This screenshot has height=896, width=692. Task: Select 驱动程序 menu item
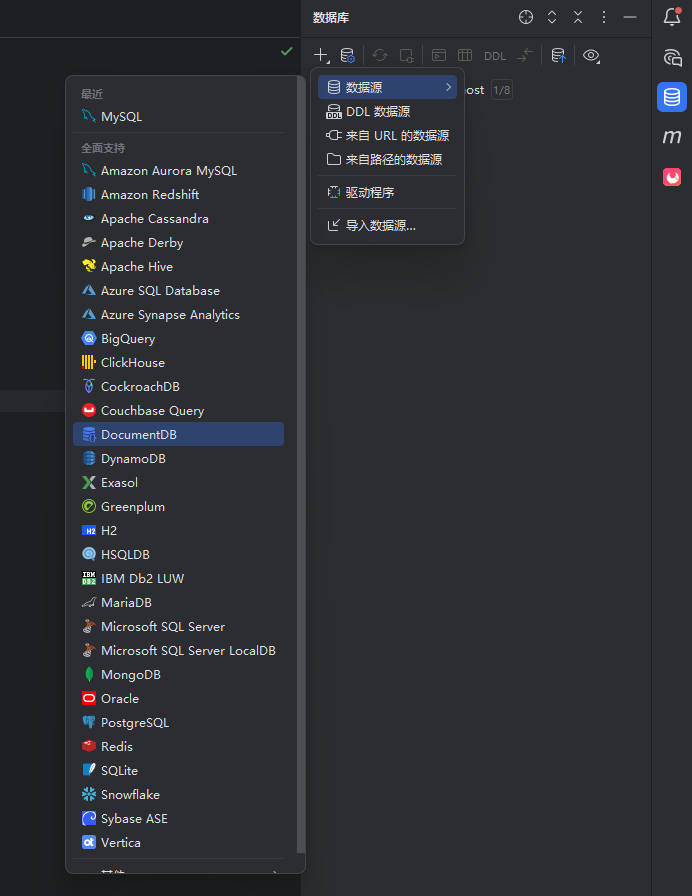(369, 192)
